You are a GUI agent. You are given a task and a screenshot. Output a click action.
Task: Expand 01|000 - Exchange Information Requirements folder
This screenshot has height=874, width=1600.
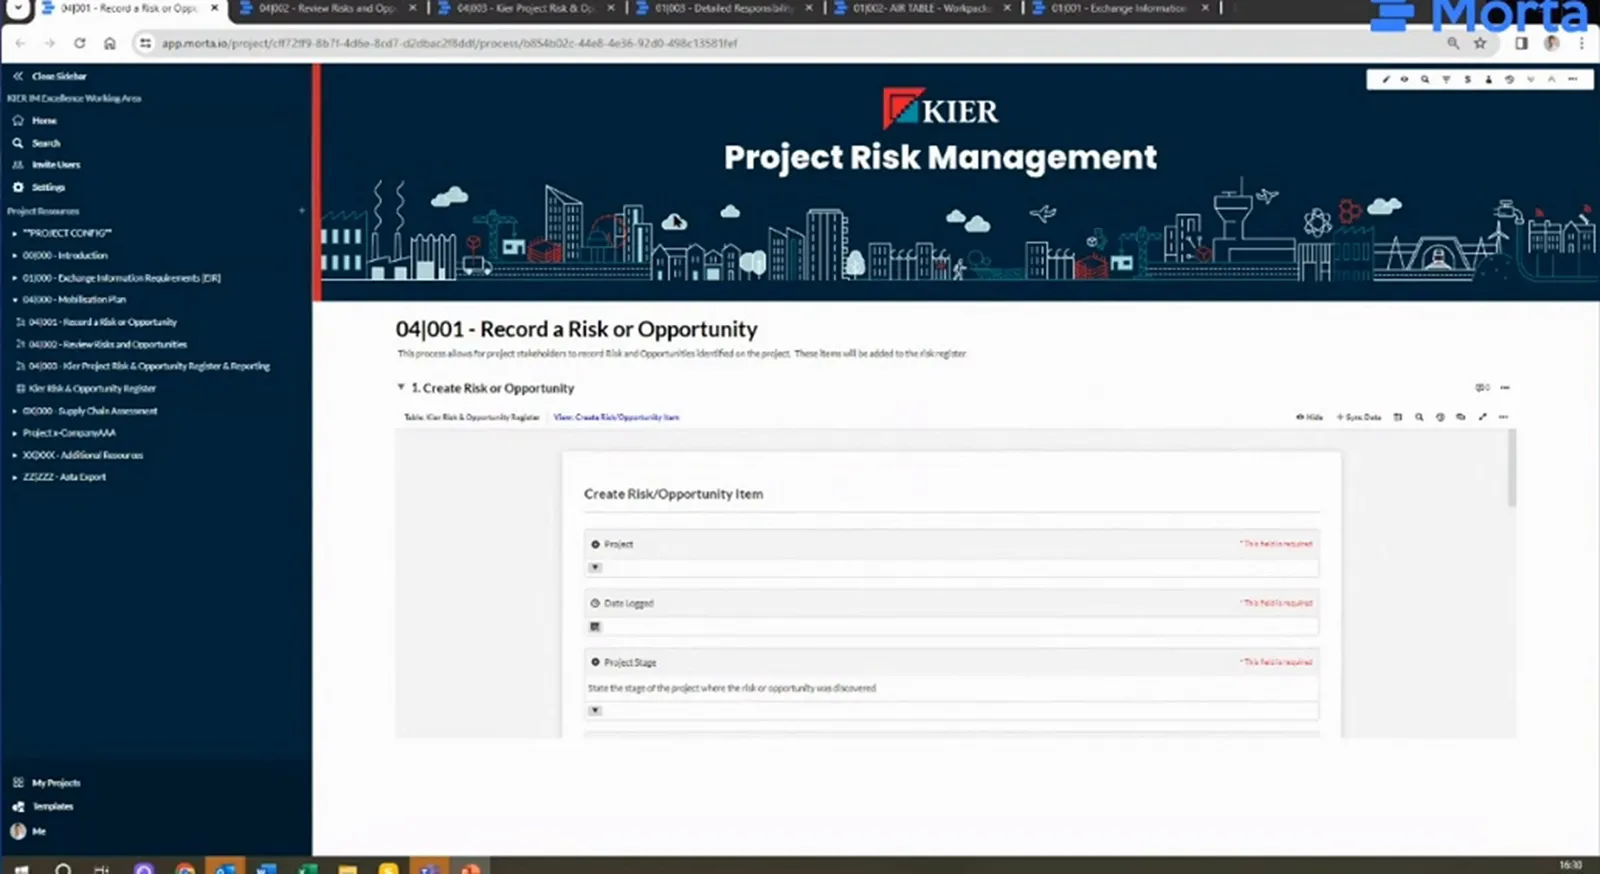click(x=14, y=278)
